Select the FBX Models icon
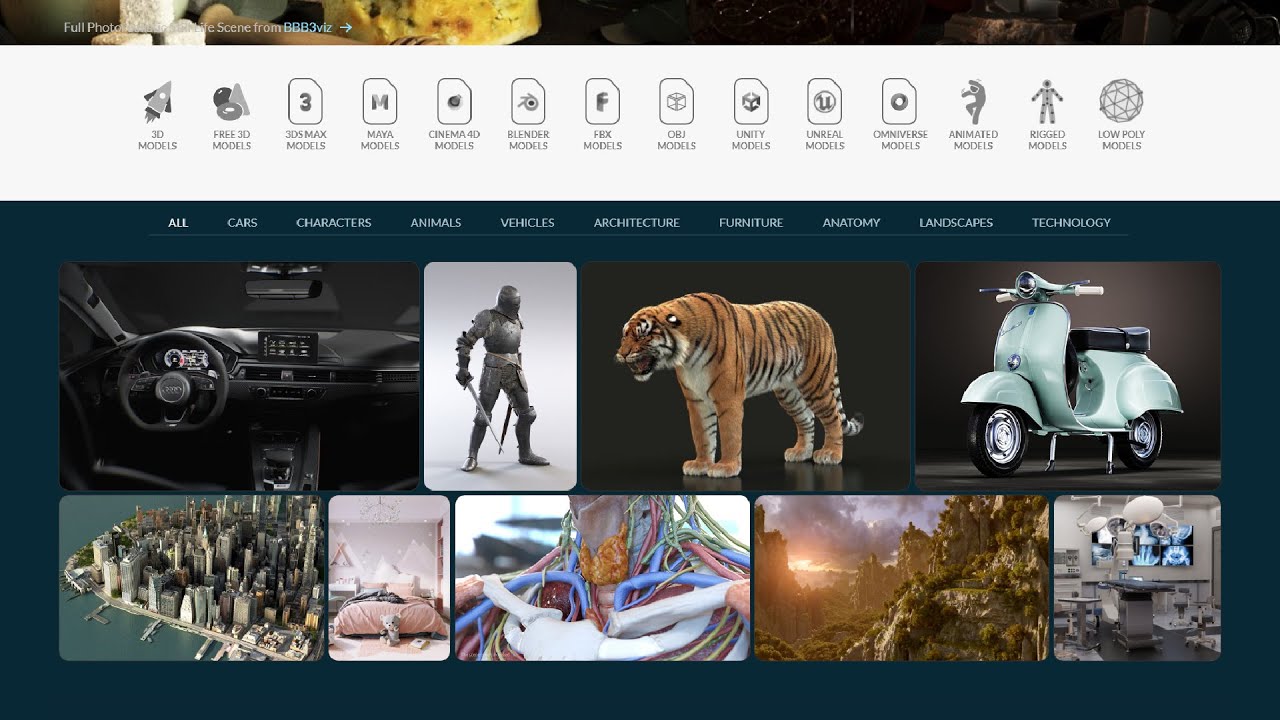This screenshot has height=720, width=1280. click(602, 101)
